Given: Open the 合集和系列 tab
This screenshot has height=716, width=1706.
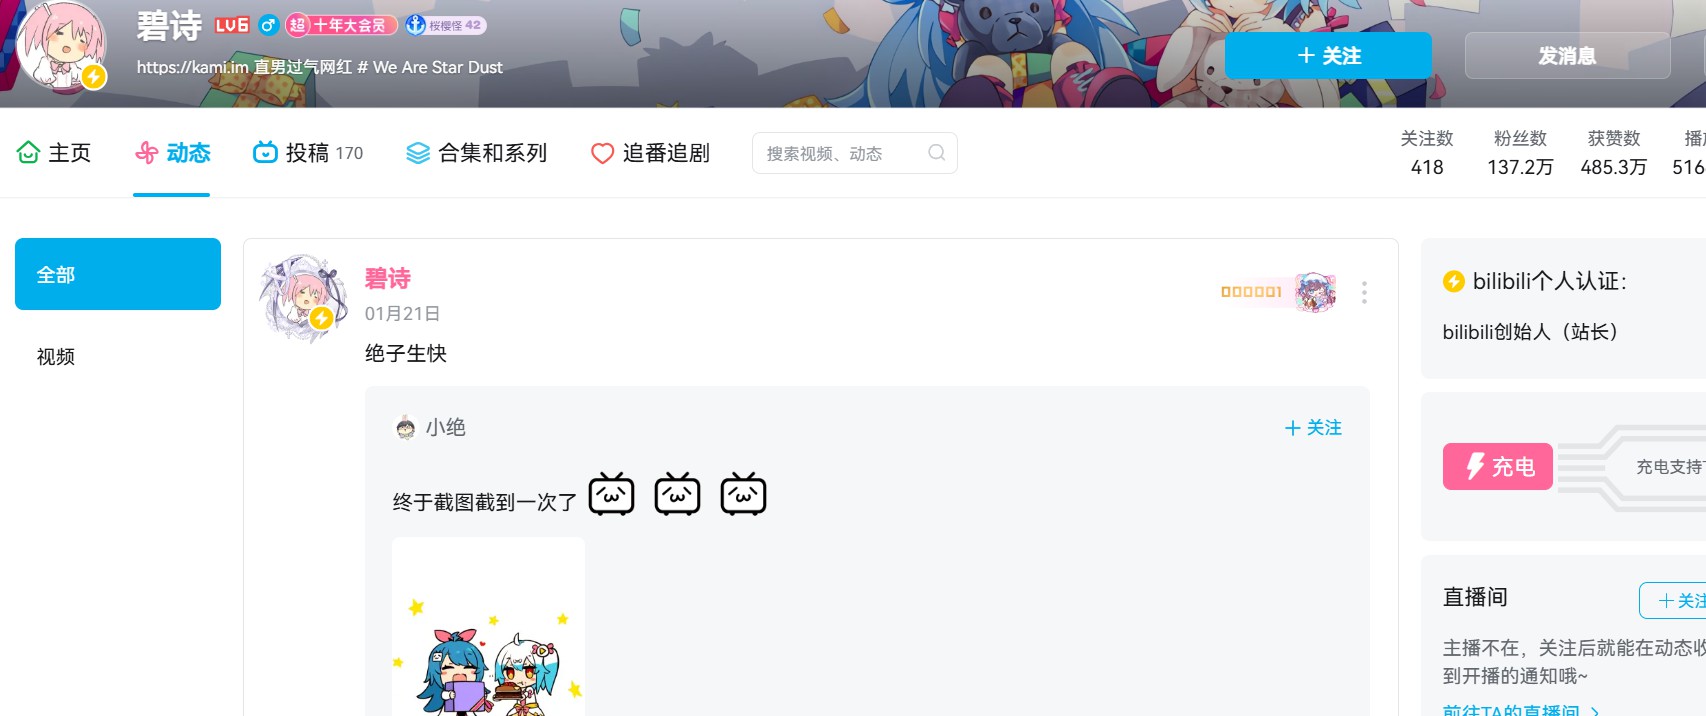Looking at the screenshot, I should (476, 153).
